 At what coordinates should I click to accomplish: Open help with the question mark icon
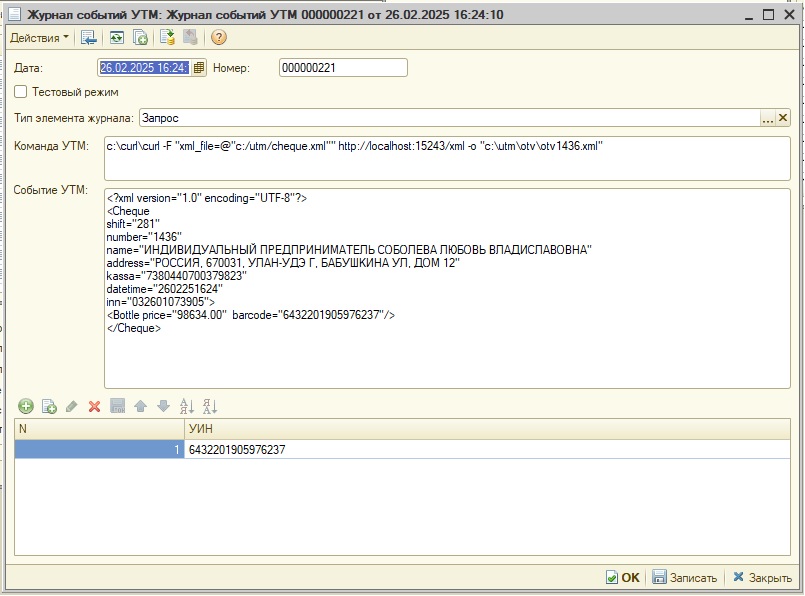click(x=219, y=37)
